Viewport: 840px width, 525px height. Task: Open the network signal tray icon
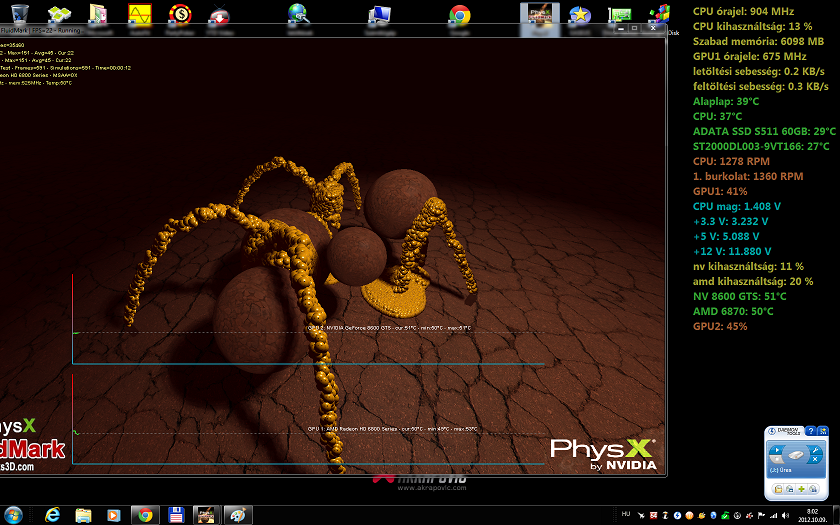[x=773, y=515]
